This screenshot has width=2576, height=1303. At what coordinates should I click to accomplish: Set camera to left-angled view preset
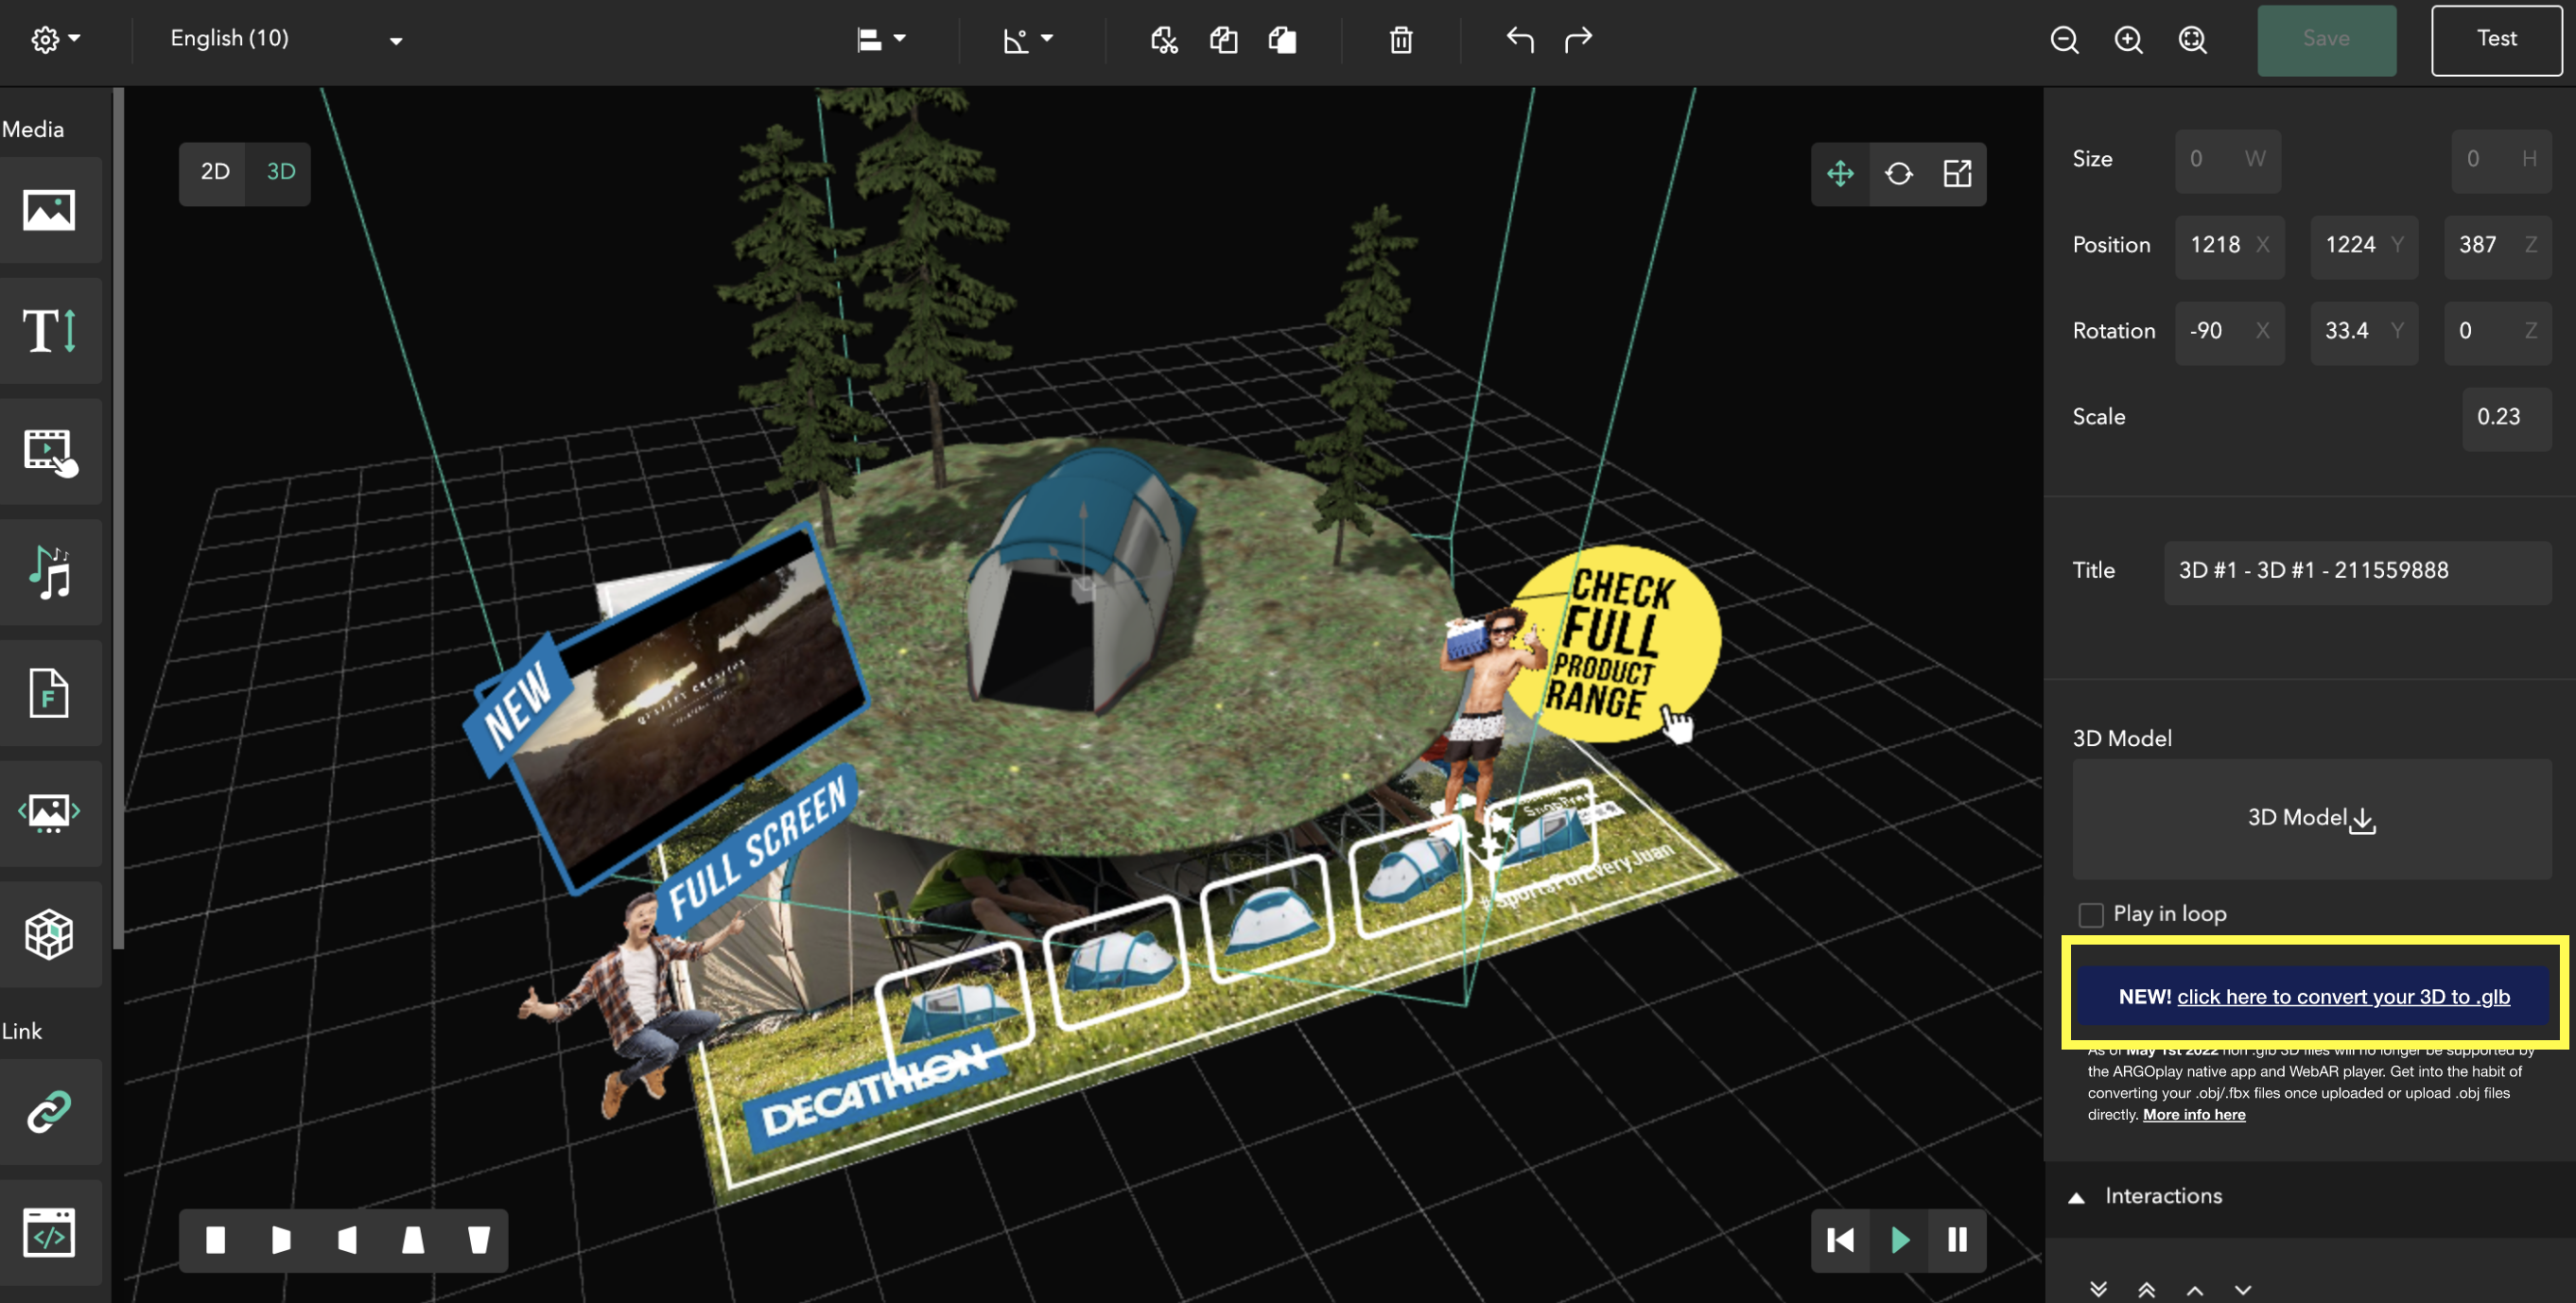click(x=347, y=1240)
